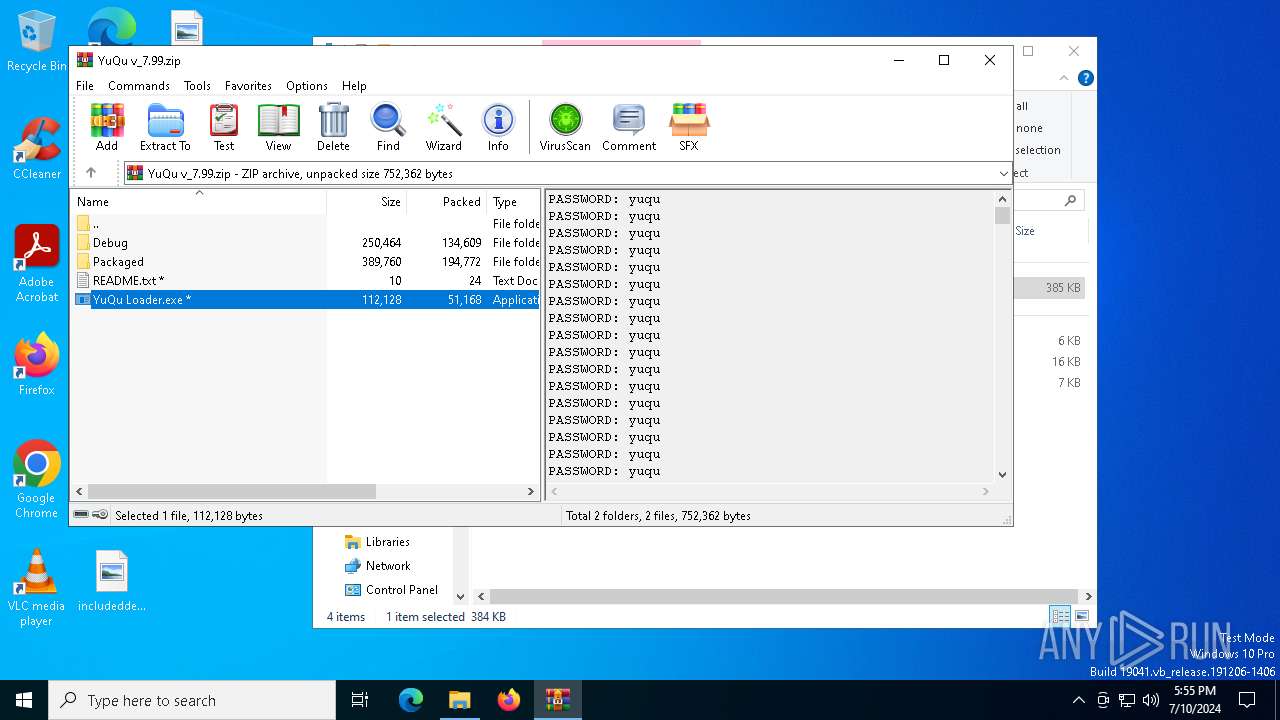Click the Delete trash icon
This screenshot has height=720, width=1280.
click(333, 127)
